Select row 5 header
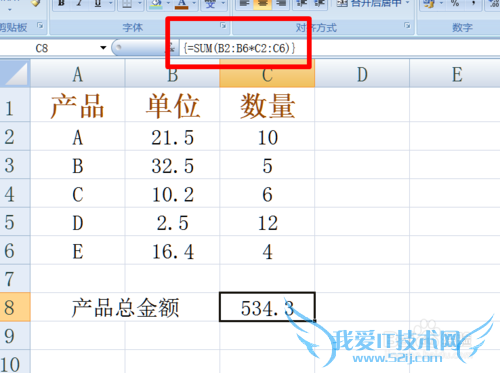The width and height of the screenshot is (500, 373). tap(15, 222)
